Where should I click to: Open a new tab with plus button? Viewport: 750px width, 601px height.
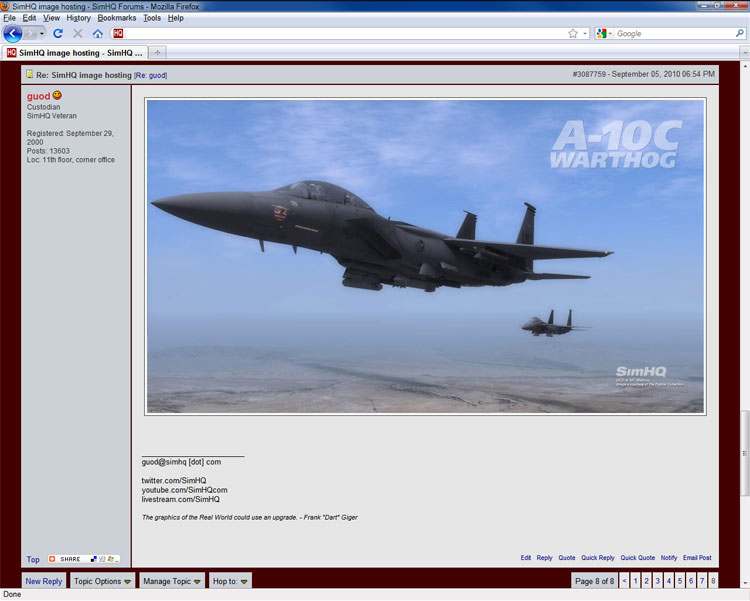[157, 53]
